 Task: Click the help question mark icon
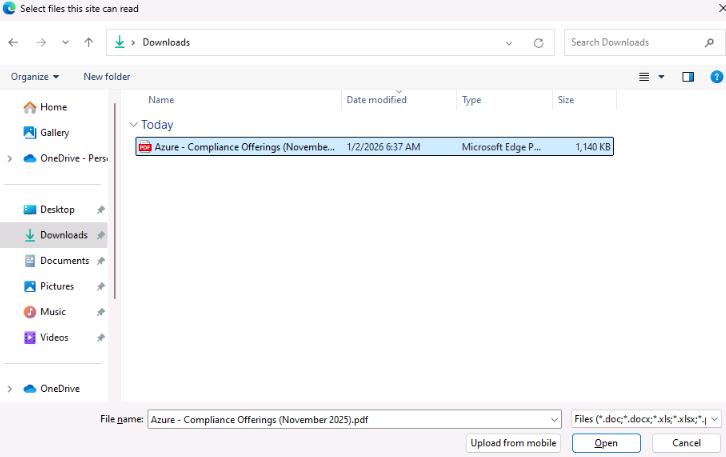point(716,77)
